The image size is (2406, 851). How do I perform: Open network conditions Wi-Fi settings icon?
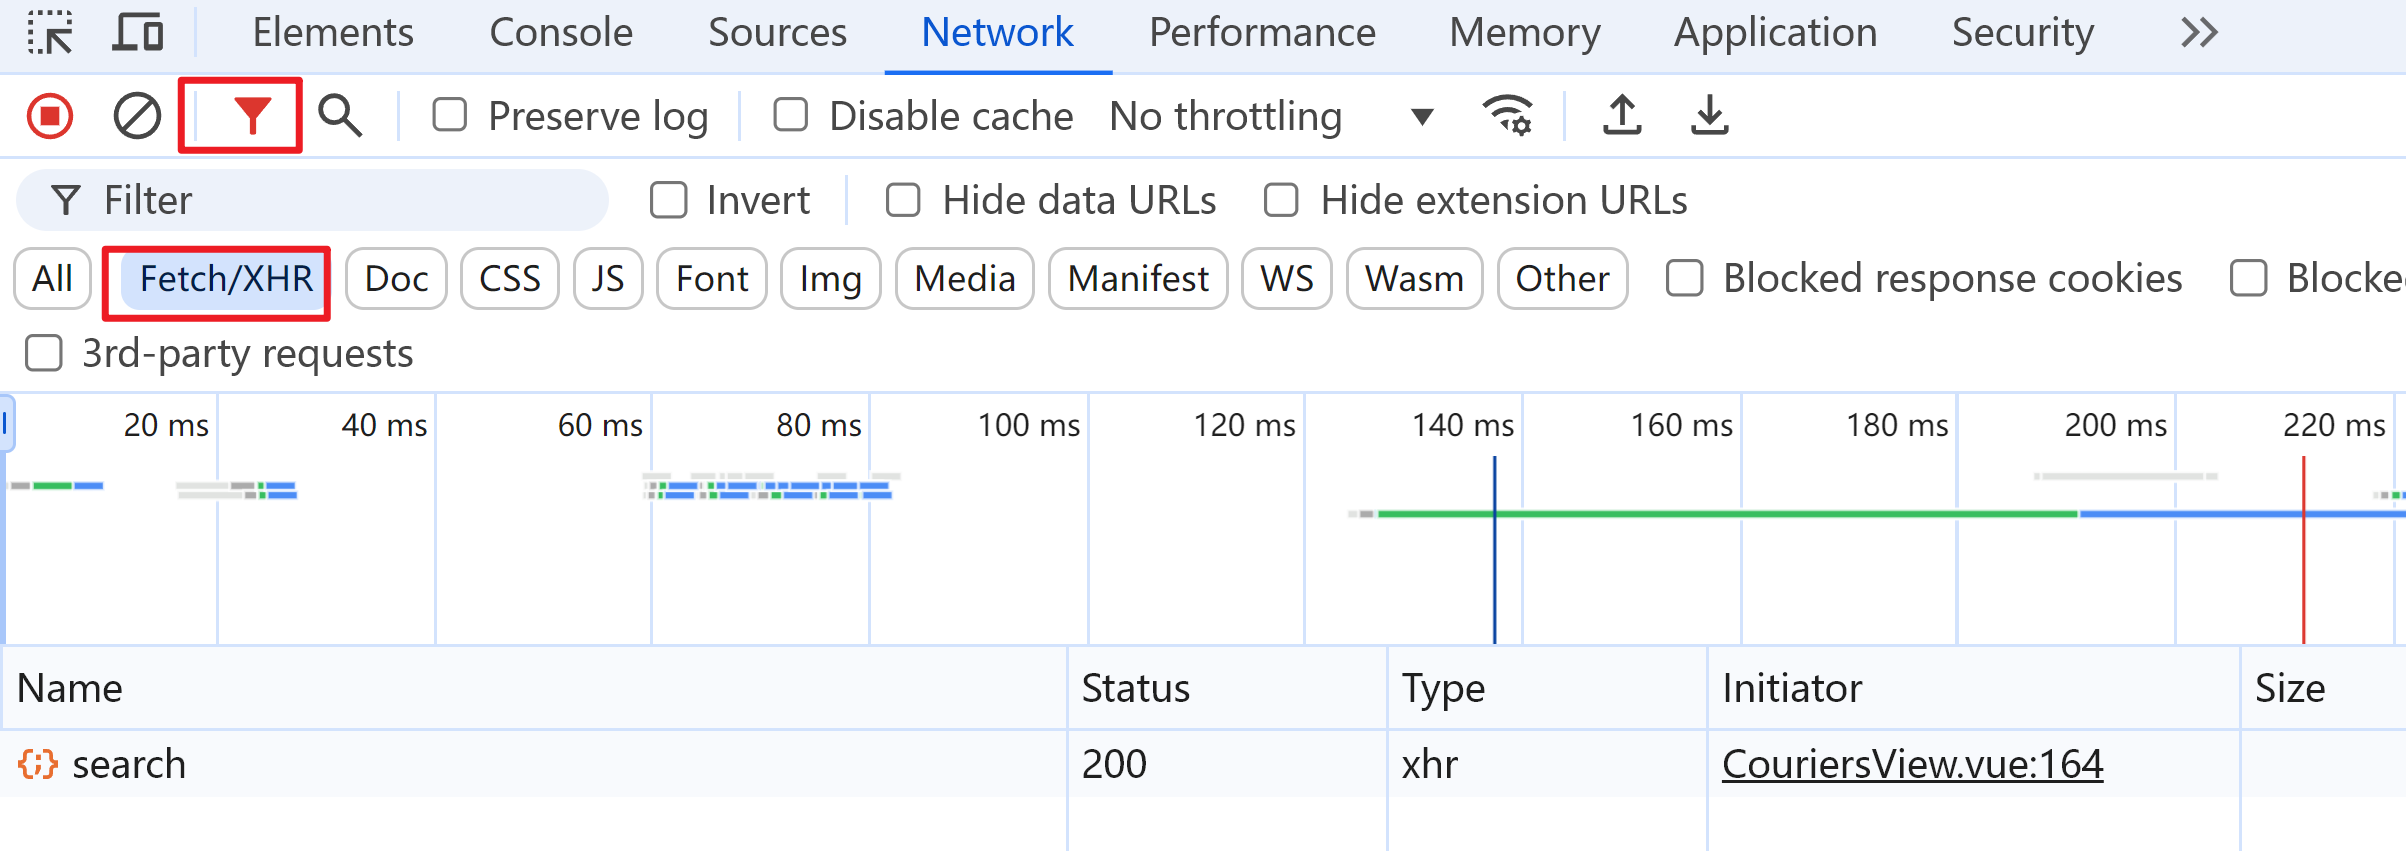pos(1507,116)
